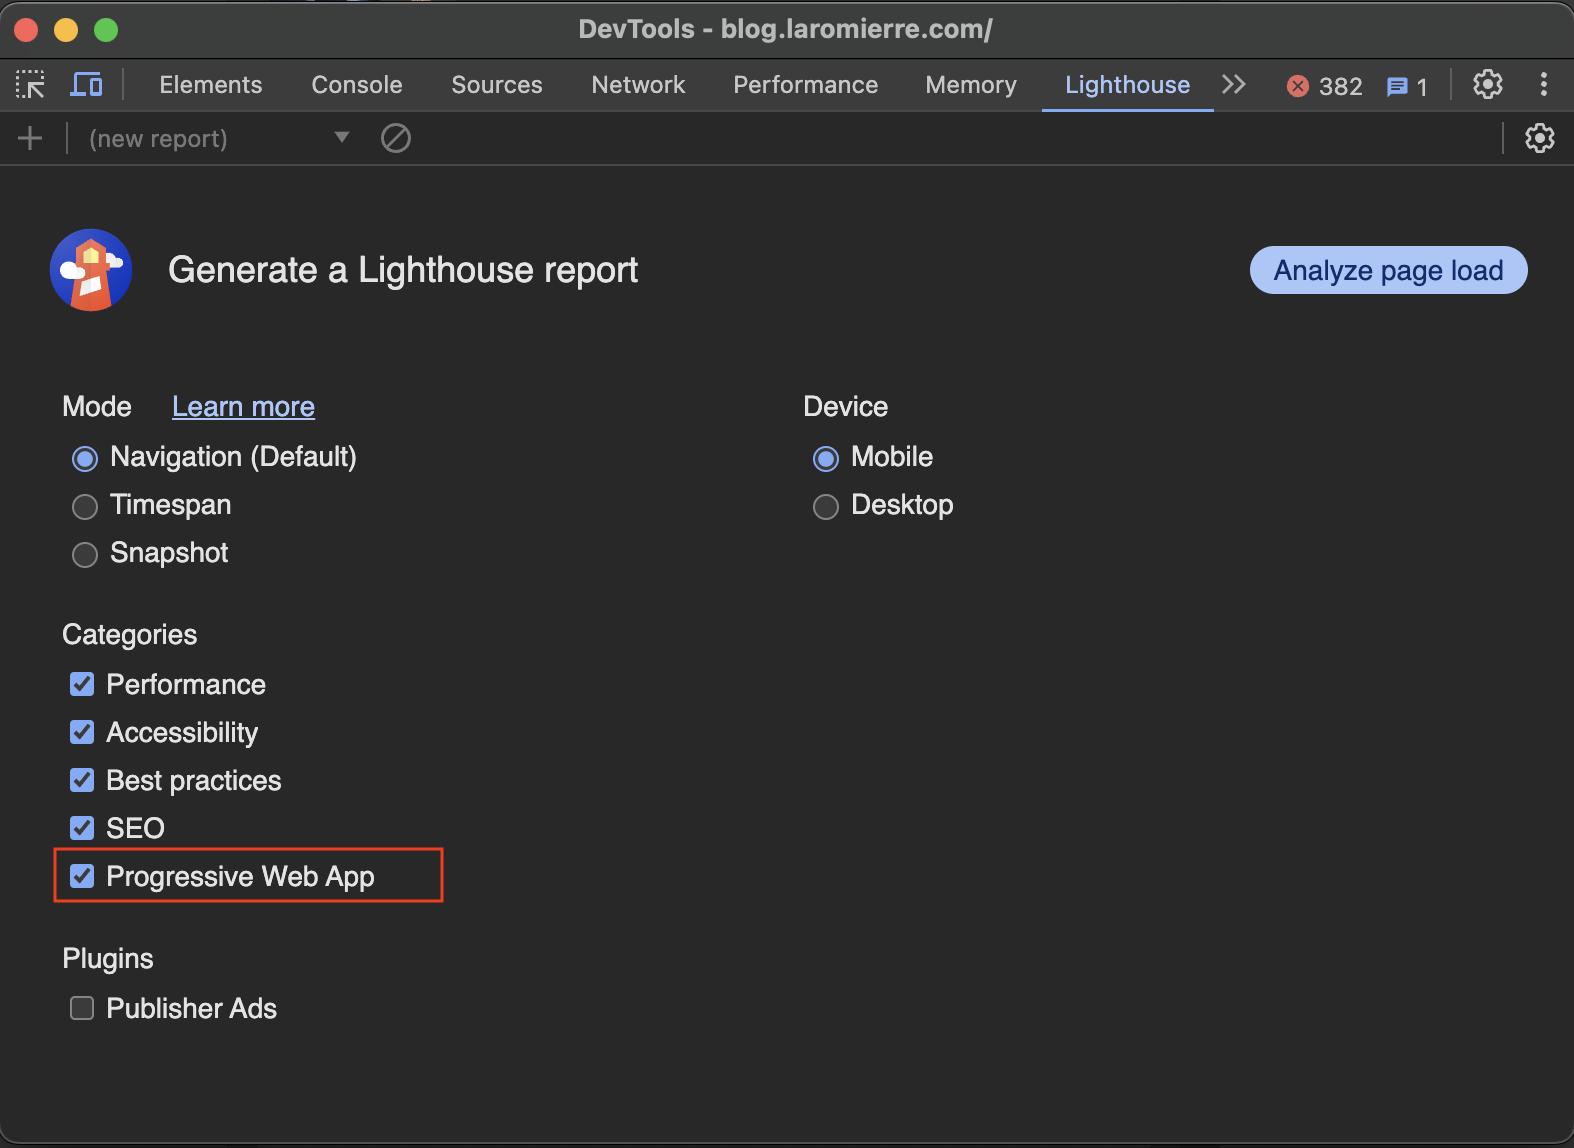The height and width of the screenshot is (1148, 1574).
Task: Click the yellow minimize window button
Action: click(x=66, y=30)
